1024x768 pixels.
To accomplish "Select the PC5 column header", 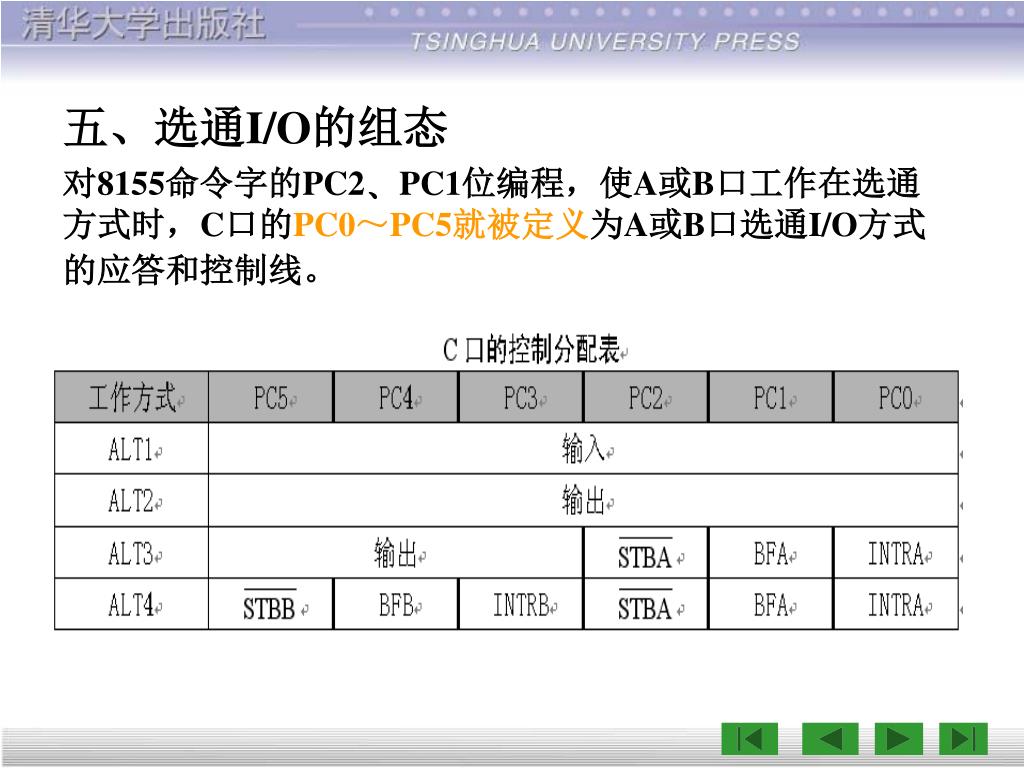I will (271, 397).
